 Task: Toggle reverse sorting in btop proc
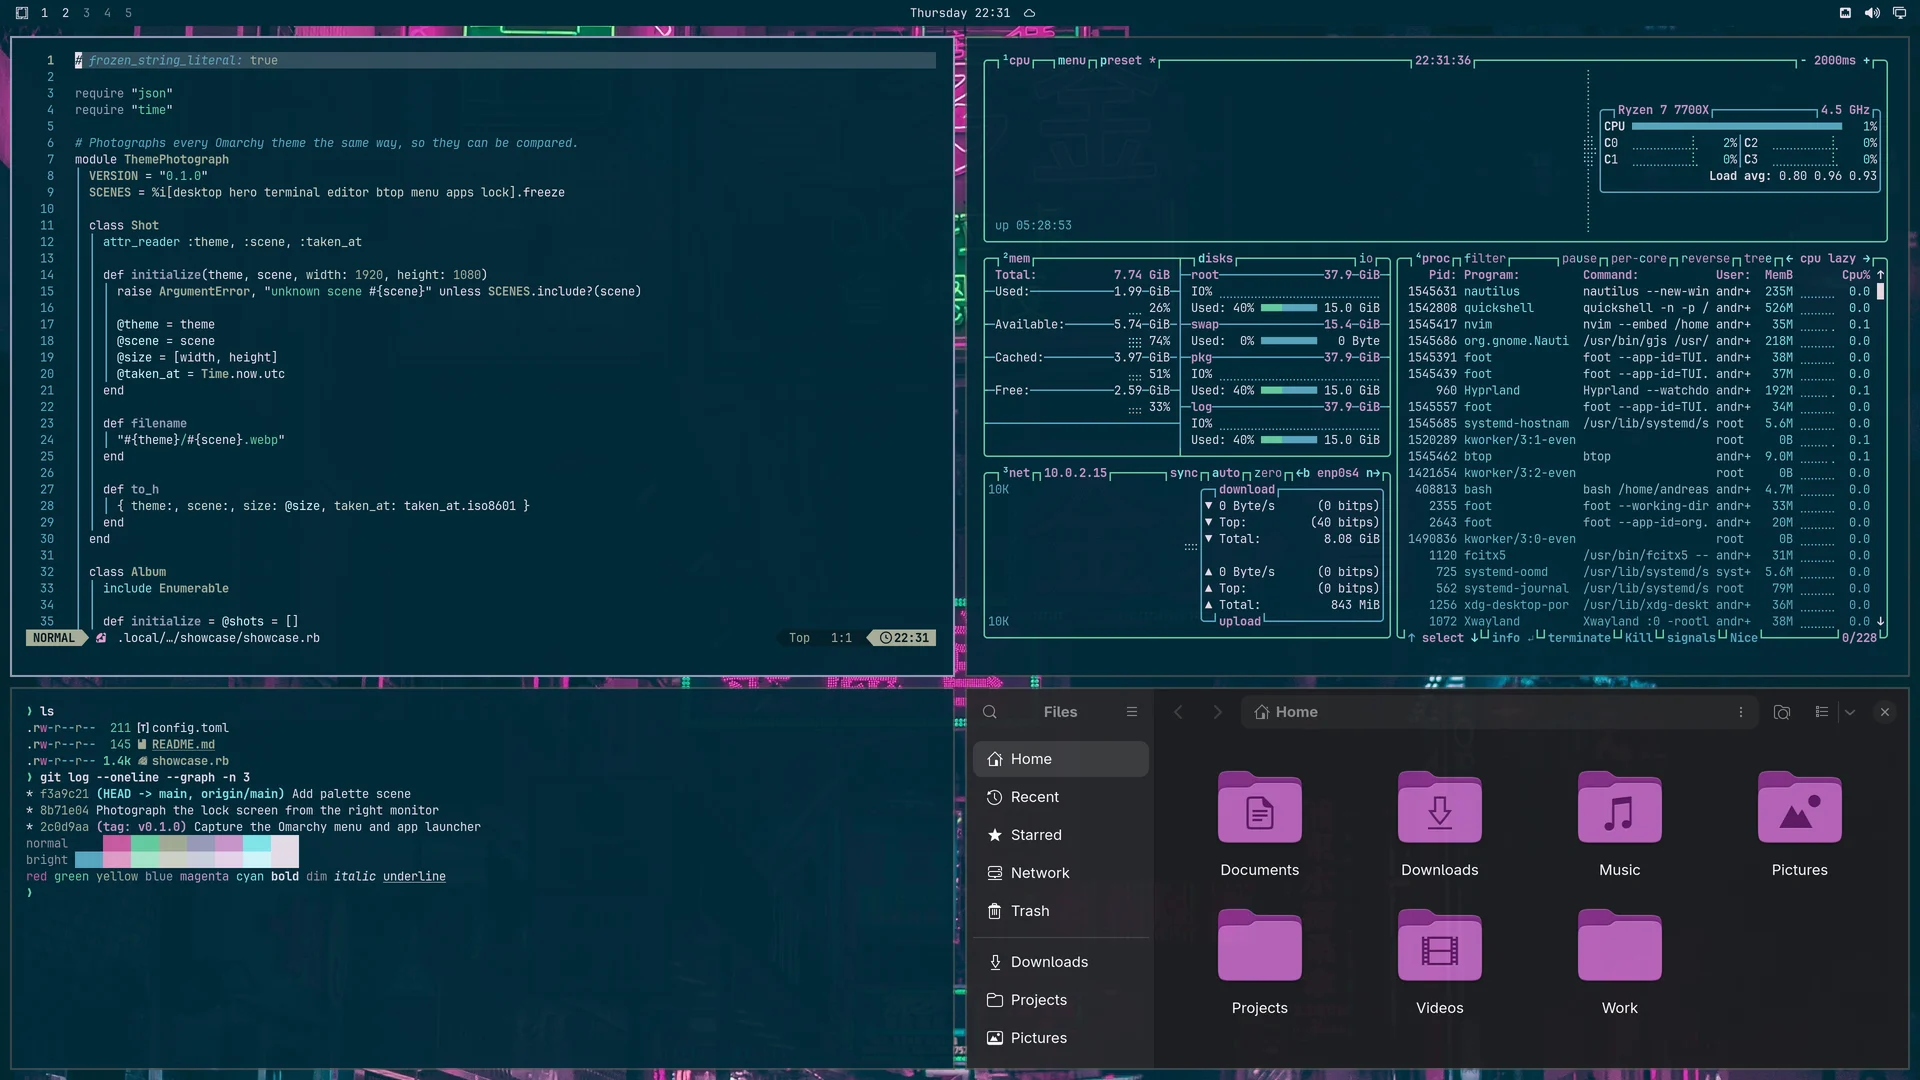click(1705, 258)
